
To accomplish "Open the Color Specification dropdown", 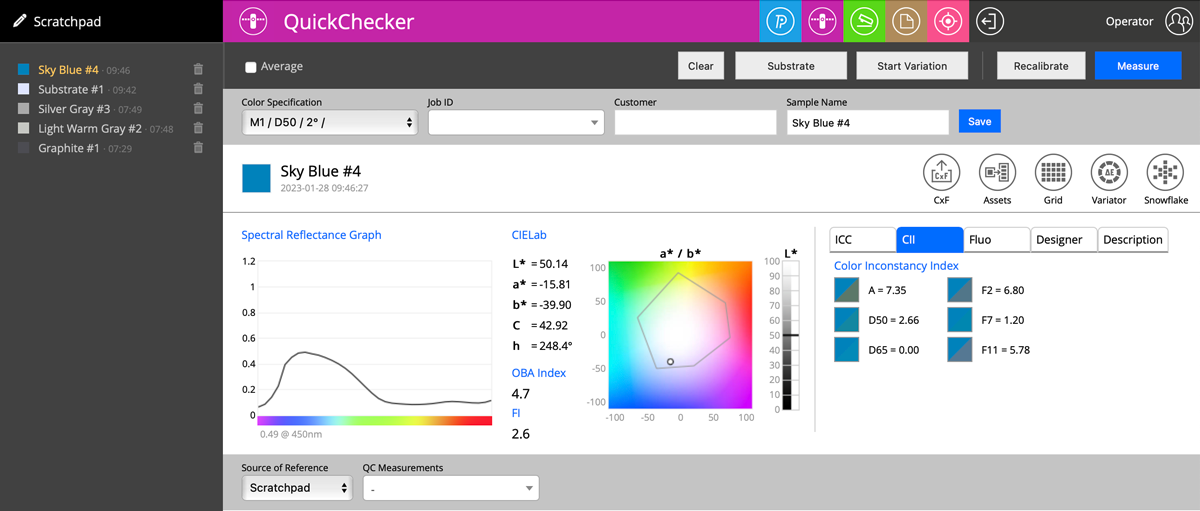I will (329, 122).
